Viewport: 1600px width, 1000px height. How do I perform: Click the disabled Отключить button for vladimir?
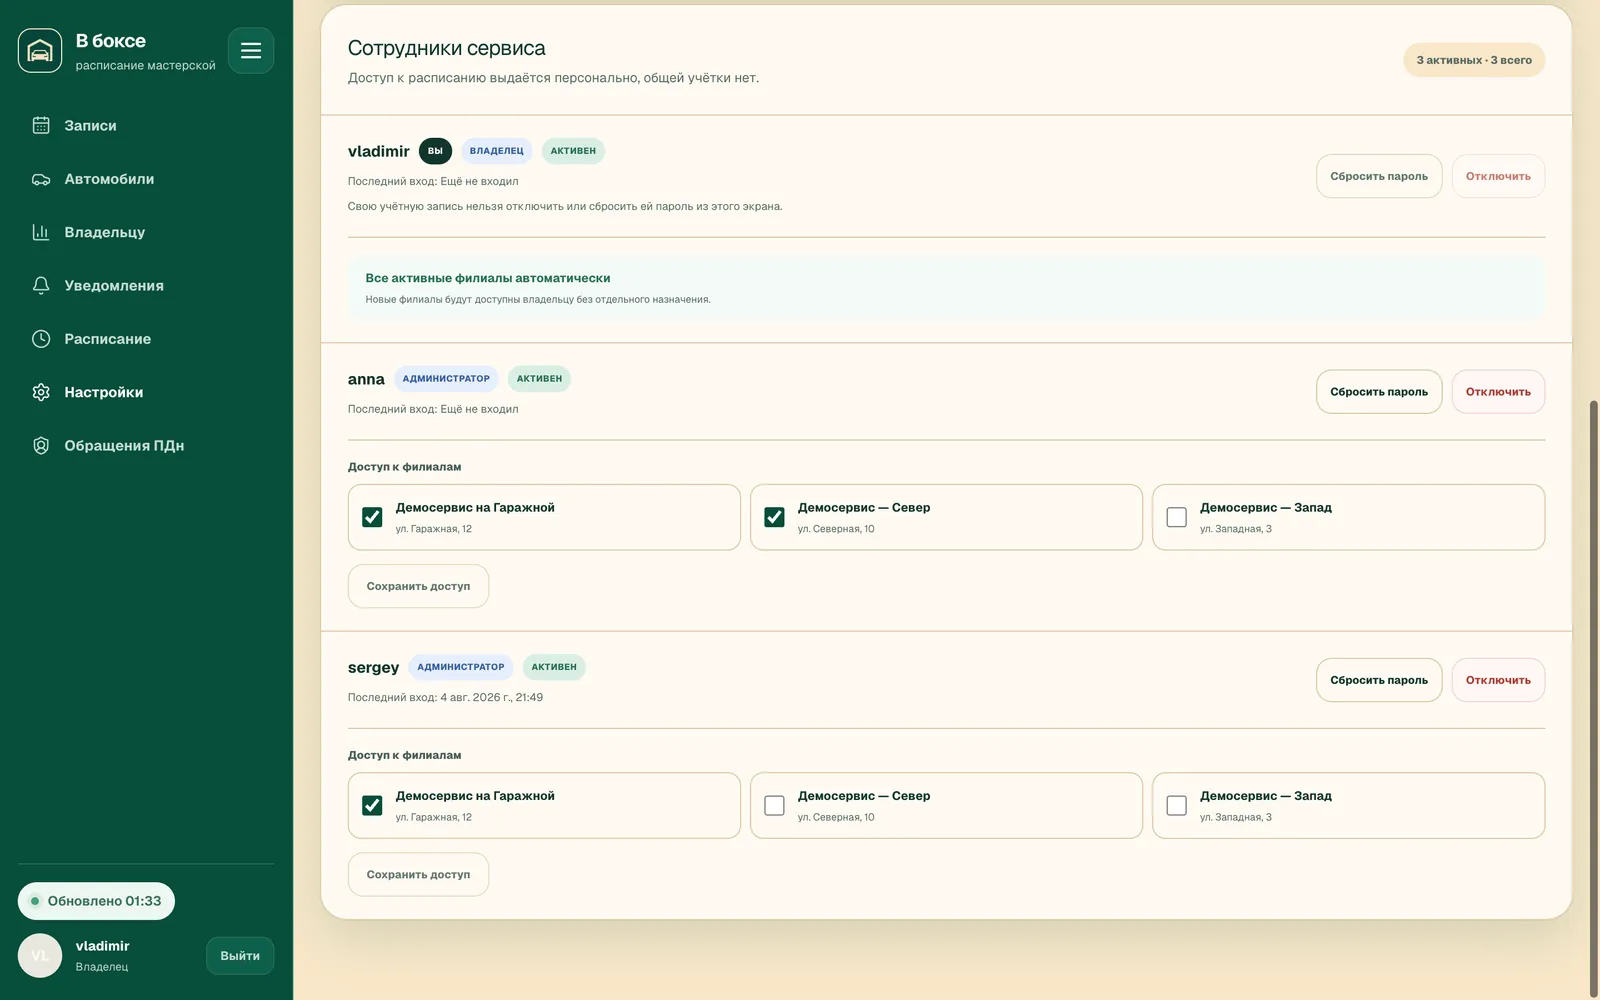tap(1498, 176)
